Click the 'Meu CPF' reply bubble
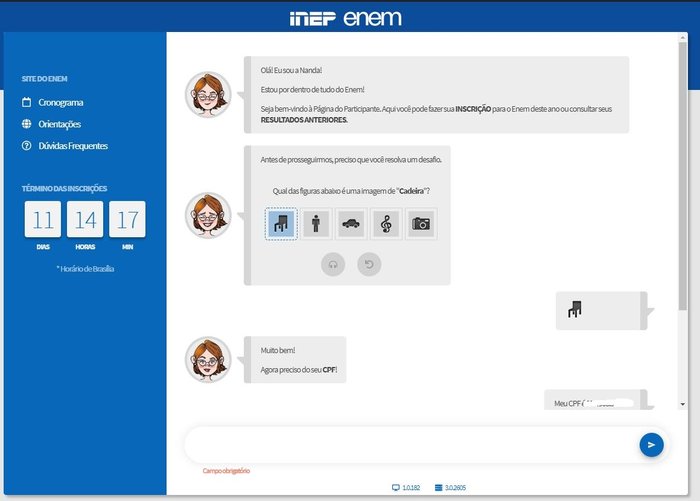Viewport: 700px width, 501px height. pyautogui.click(x=596, y=400)
